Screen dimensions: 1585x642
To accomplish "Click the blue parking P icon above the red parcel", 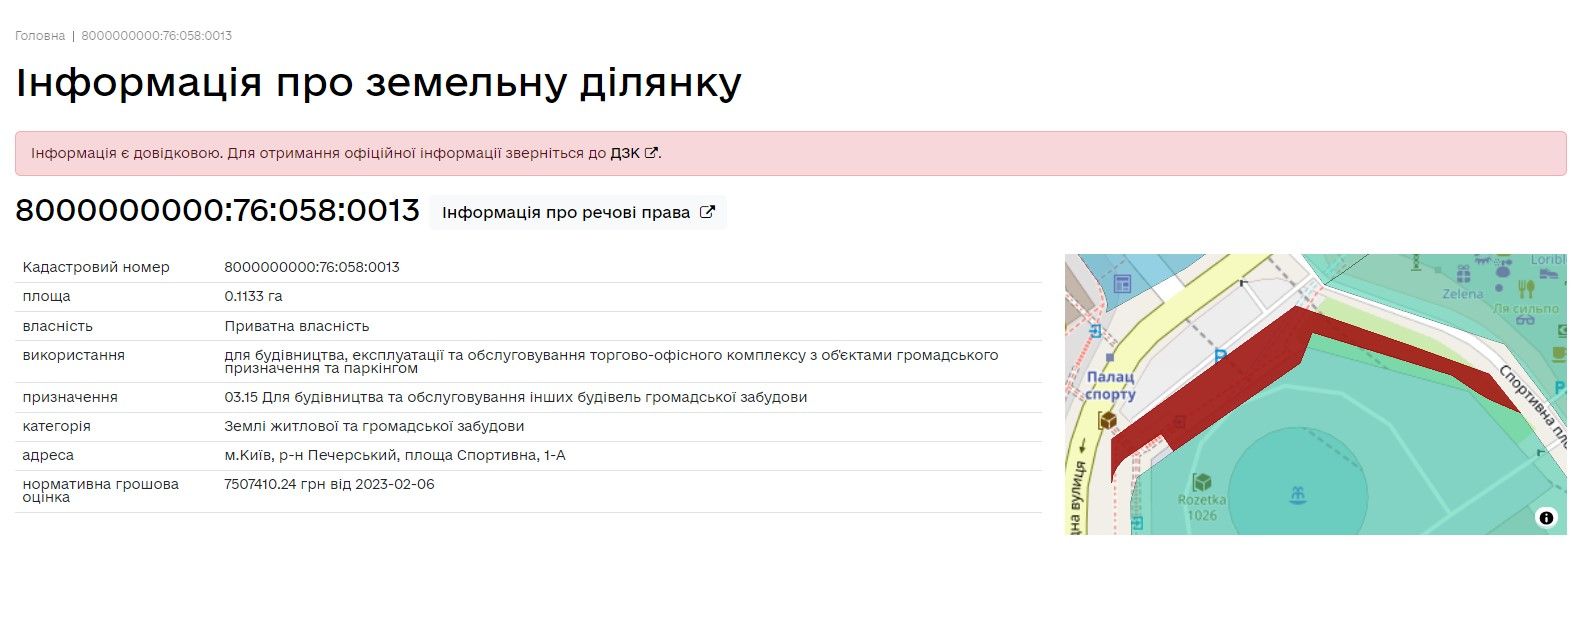I will pyautogui.click(x=1220, y=355).
